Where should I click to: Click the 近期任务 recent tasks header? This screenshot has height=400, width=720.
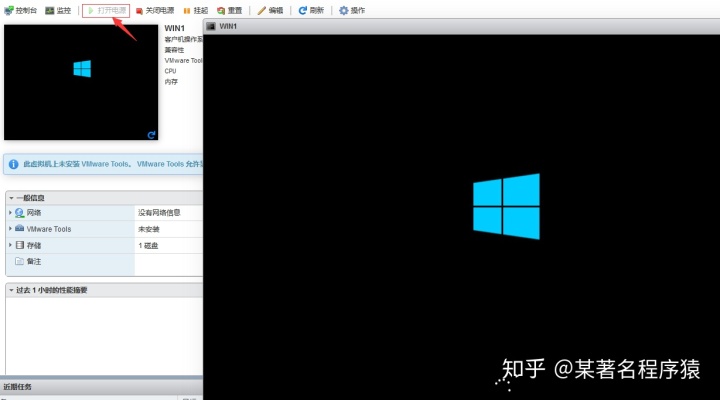17,387
